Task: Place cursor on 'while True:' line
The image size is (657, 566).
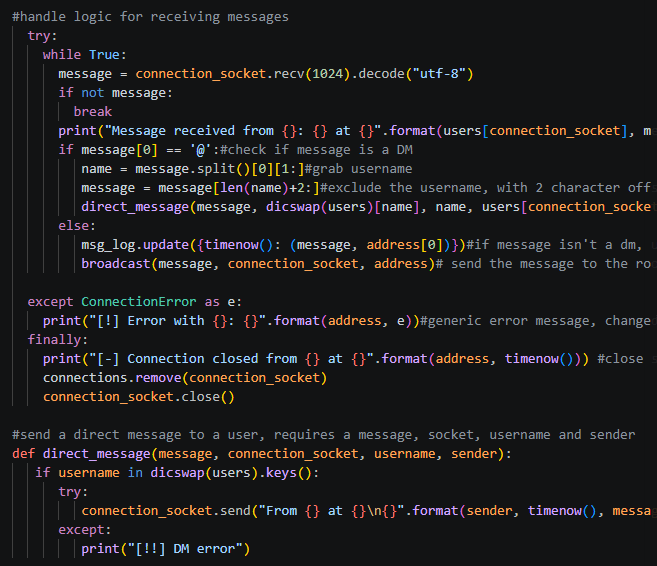Action: (85, 54)
